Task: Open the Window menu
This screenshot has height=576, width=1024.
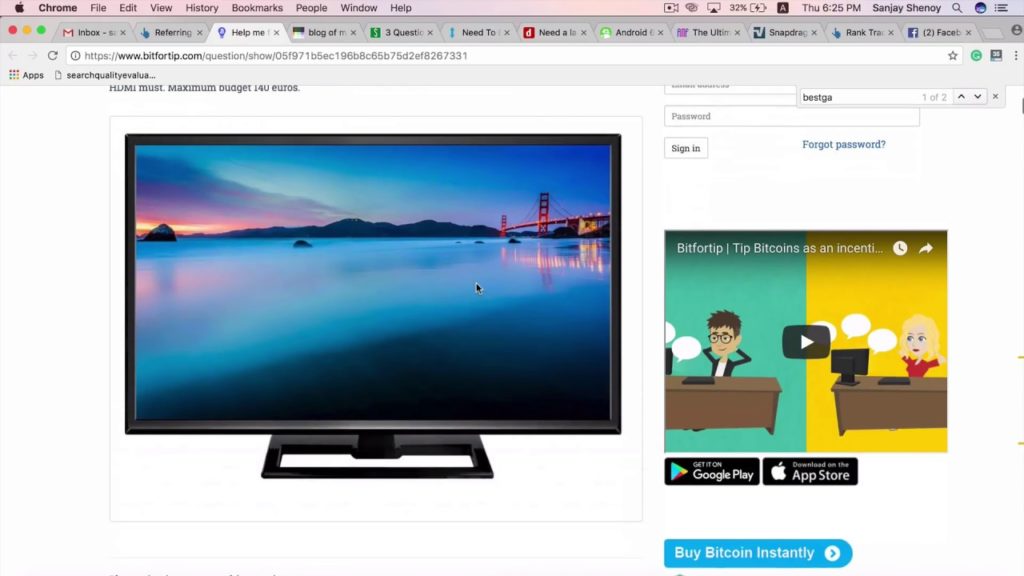Action: point(359,8)
